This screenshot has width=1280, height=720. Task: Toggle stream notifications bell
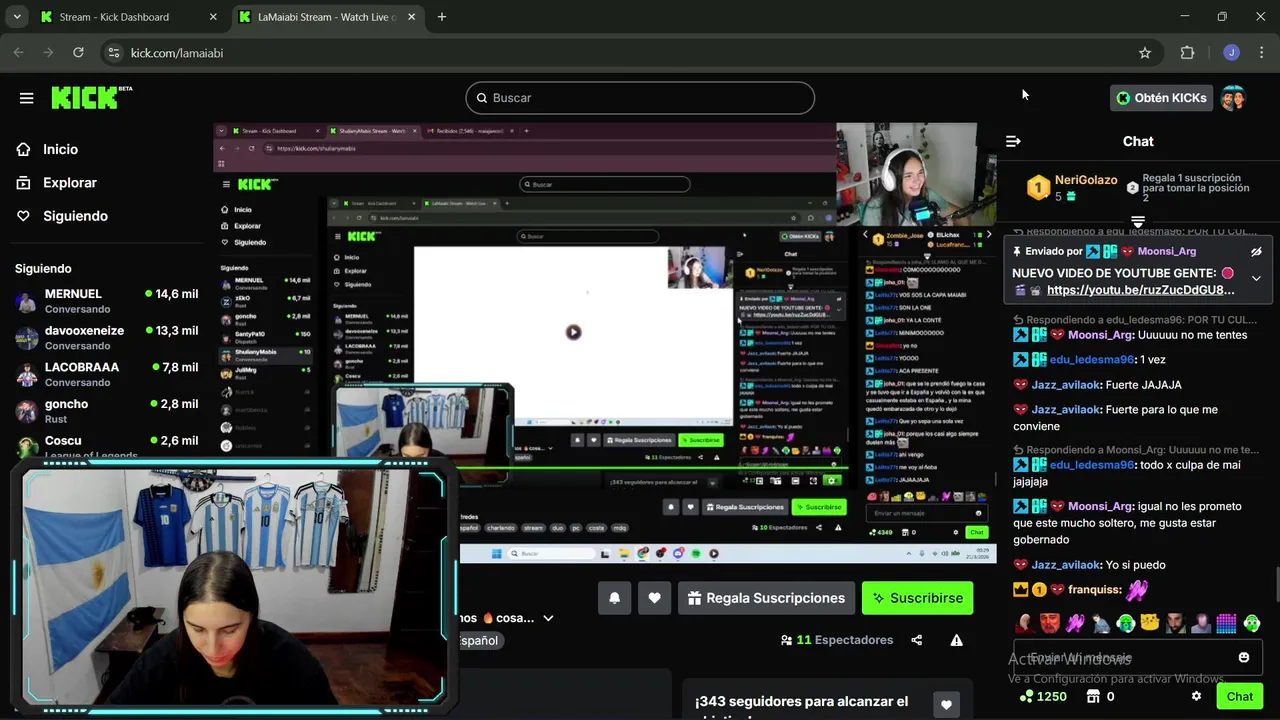(615, 598)
